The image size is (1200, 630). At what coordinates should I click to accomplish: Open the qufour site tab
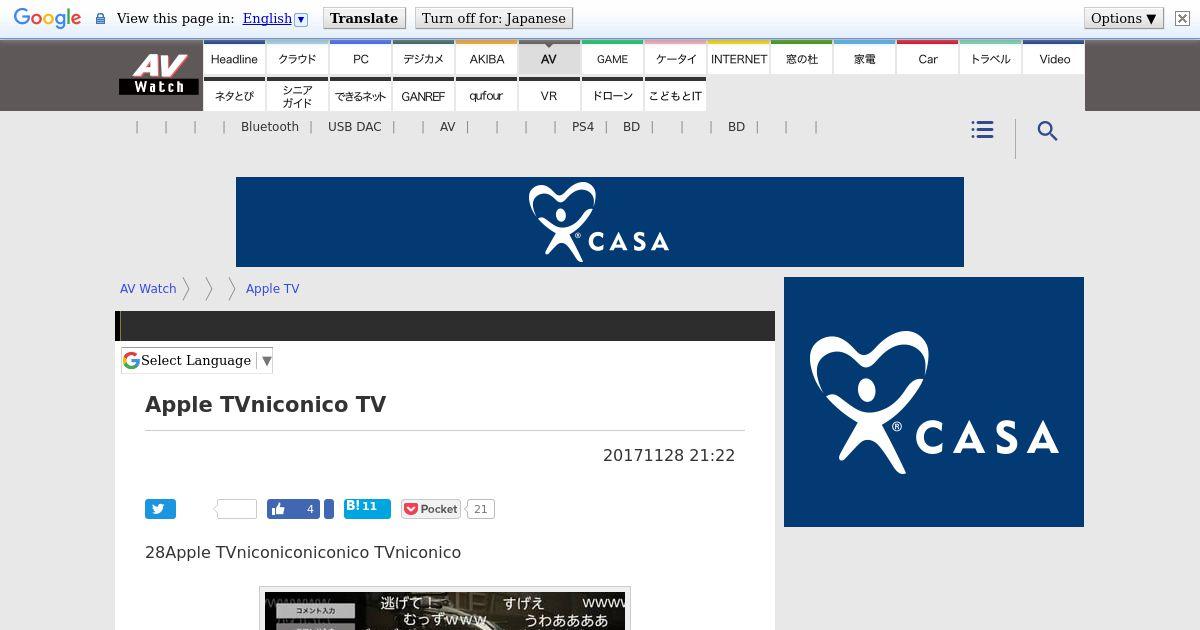(x=486, y=95)
